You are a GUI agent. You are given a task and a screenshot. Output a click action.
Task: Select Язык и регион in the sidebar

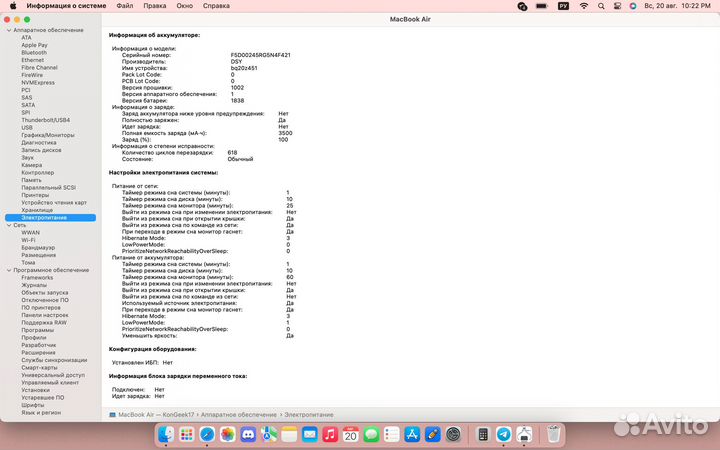(41, 413)
